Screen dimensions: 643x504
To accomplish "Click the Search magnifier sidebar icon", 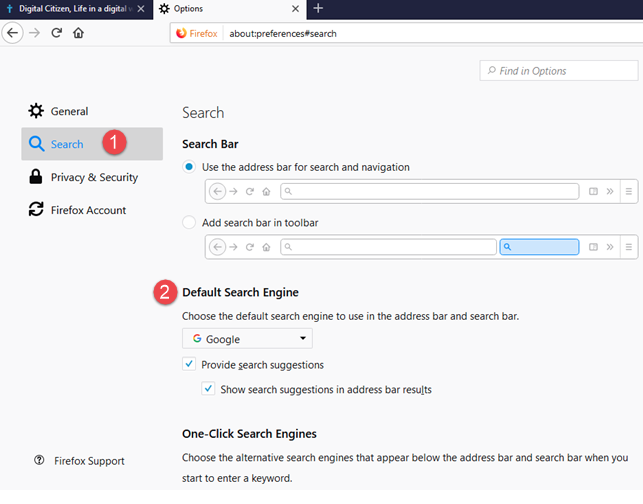I will tap(36, 144).
